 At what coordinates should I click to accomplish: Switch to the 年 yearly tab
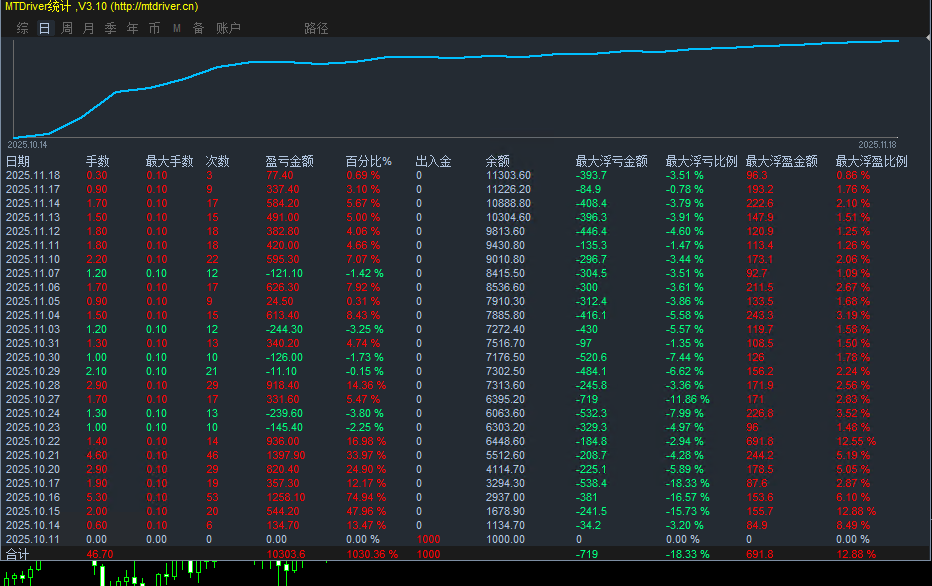pos(133,28)
